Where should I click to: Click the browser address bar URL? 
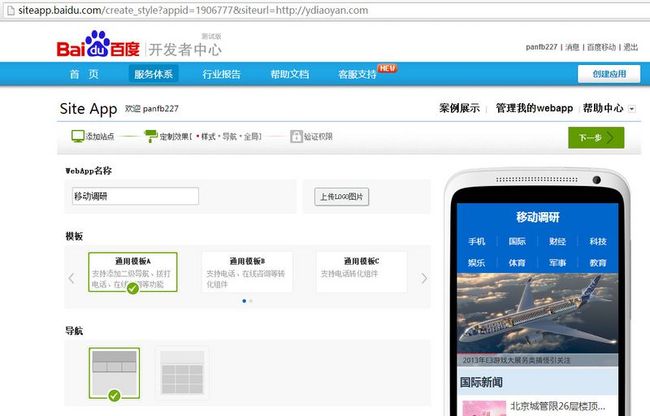pyautogui.click(x=193, y=10)
